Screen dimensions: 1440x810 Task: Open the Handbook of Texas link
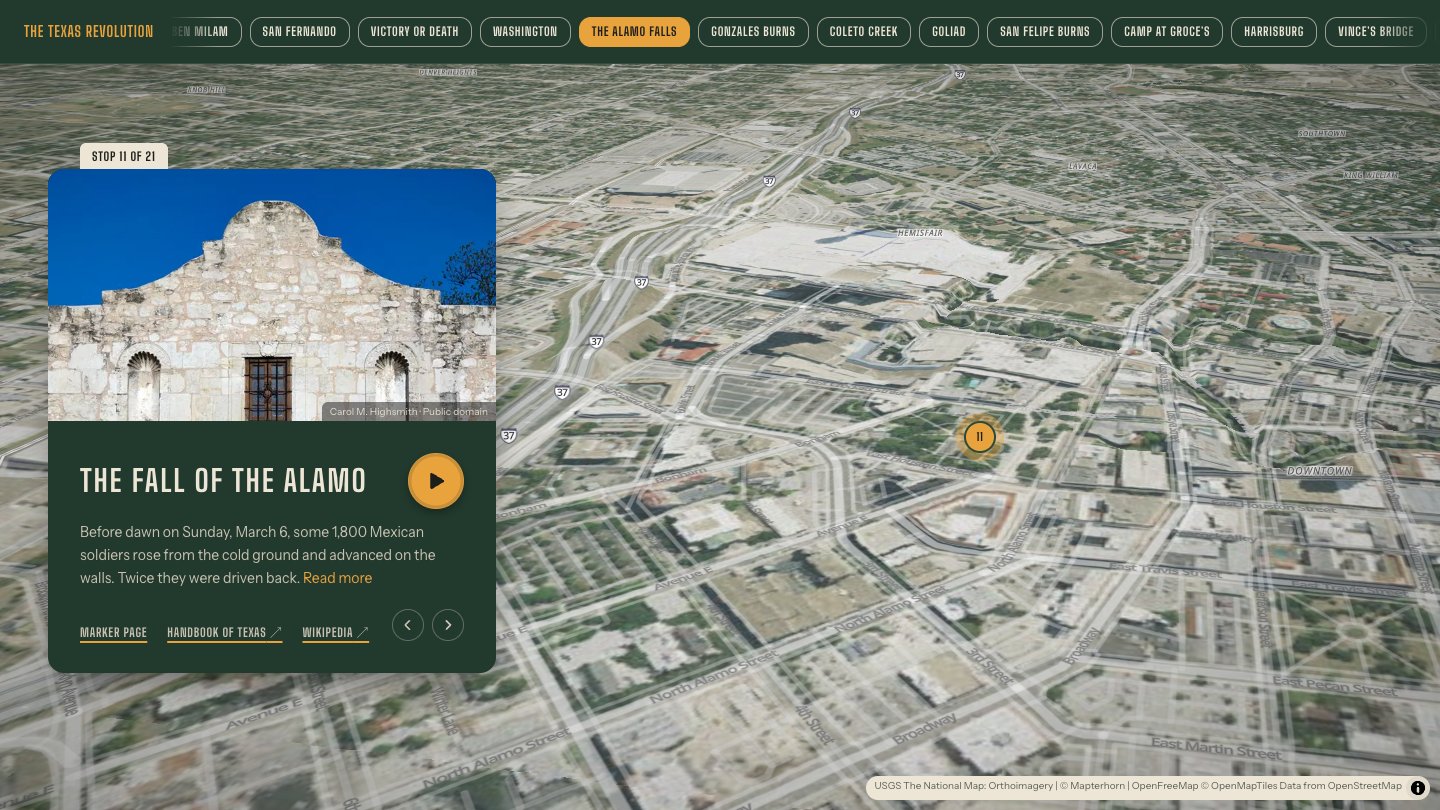225,633
